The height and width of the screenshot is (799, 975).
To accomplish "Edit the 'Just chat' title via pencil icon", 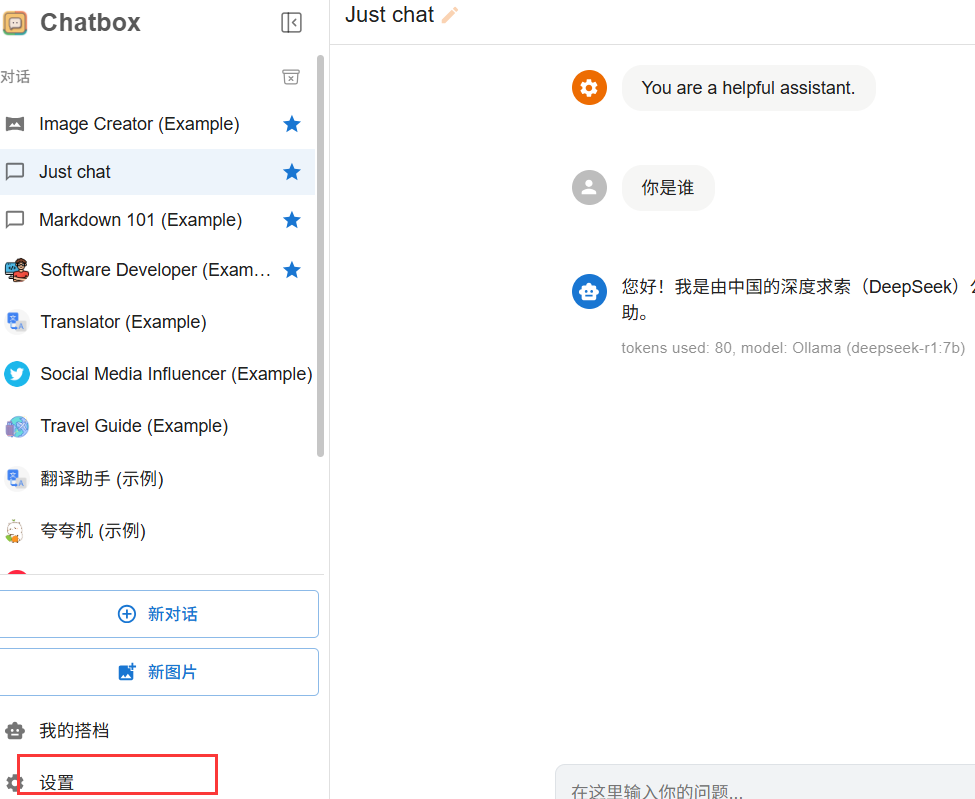I will pyautogui.click(x=449, y=14).
